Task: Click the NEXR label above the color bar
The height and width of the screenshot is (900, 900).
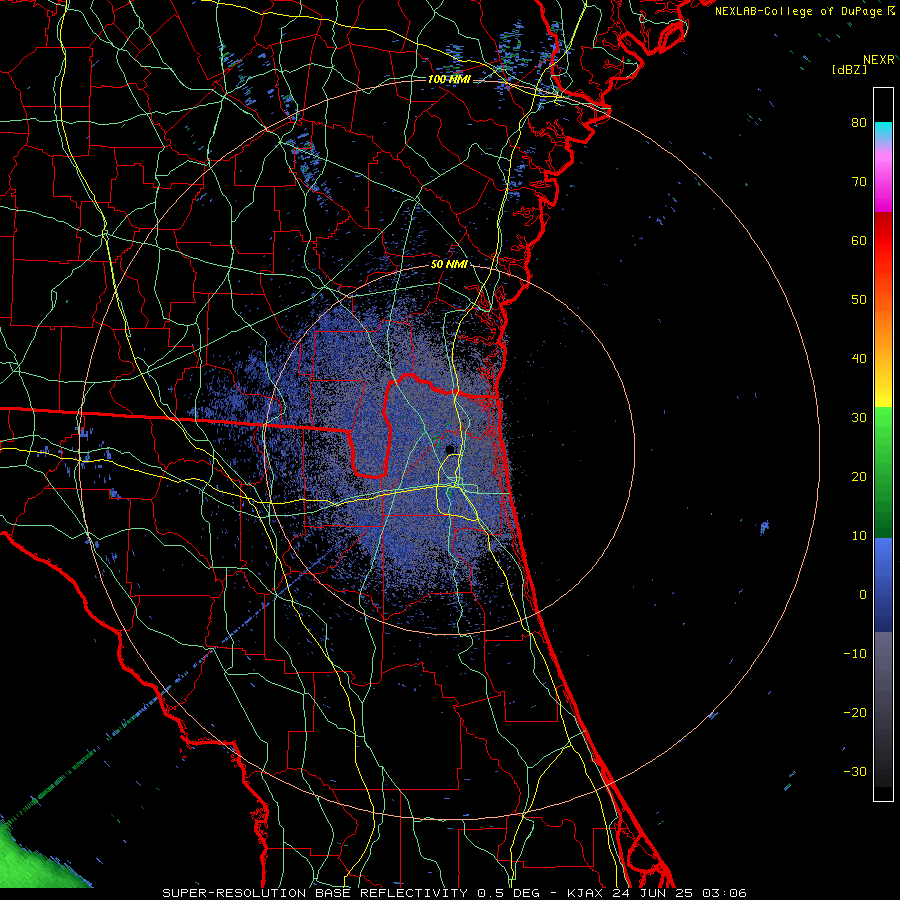Action: click(x=879, y=60)
